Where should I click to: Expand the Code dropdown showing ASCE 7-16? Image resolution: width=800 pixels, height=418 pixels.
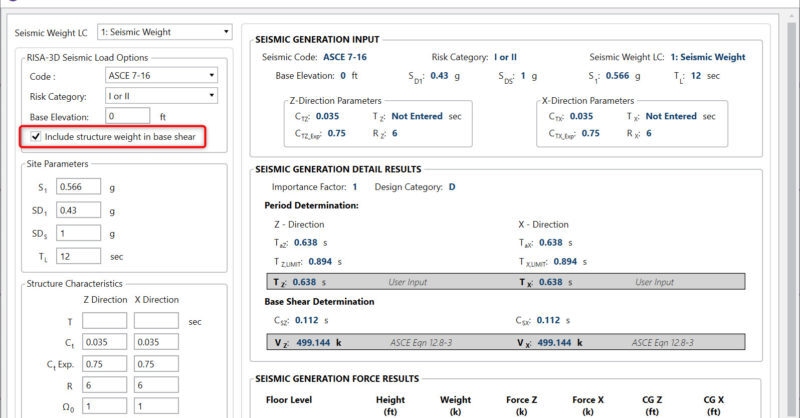pyautogui.click(x=161, y=75)
